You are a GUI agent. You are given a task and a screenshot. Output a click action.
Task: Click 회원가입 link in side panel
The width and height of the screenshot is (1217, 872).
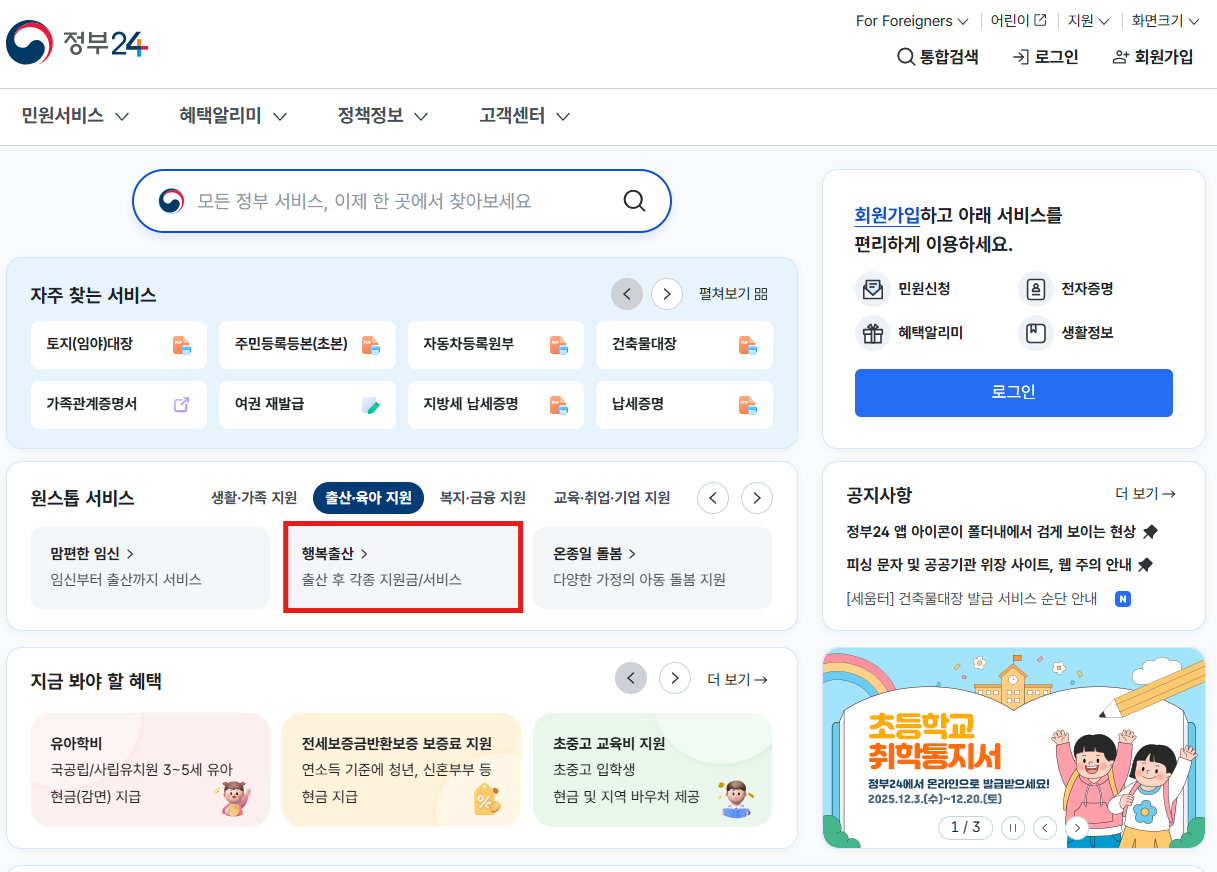886,215
